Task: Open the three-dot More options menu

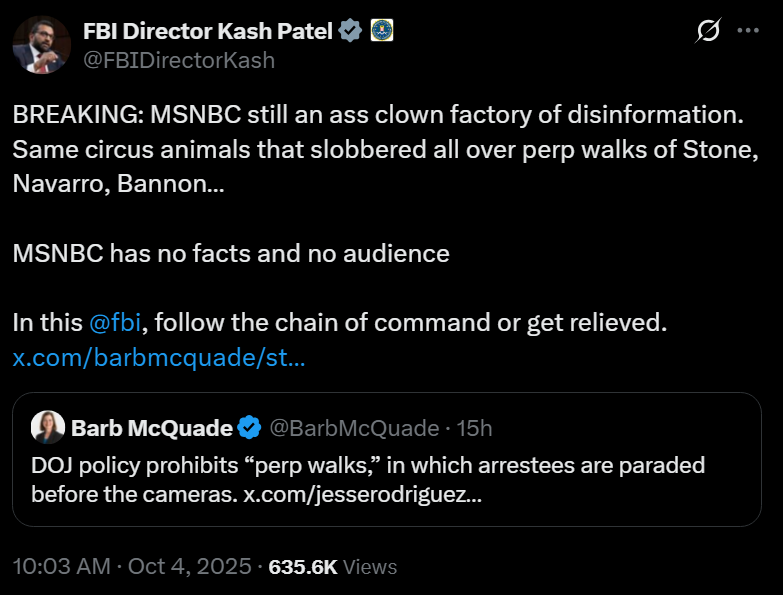Action: pos(748,31)
